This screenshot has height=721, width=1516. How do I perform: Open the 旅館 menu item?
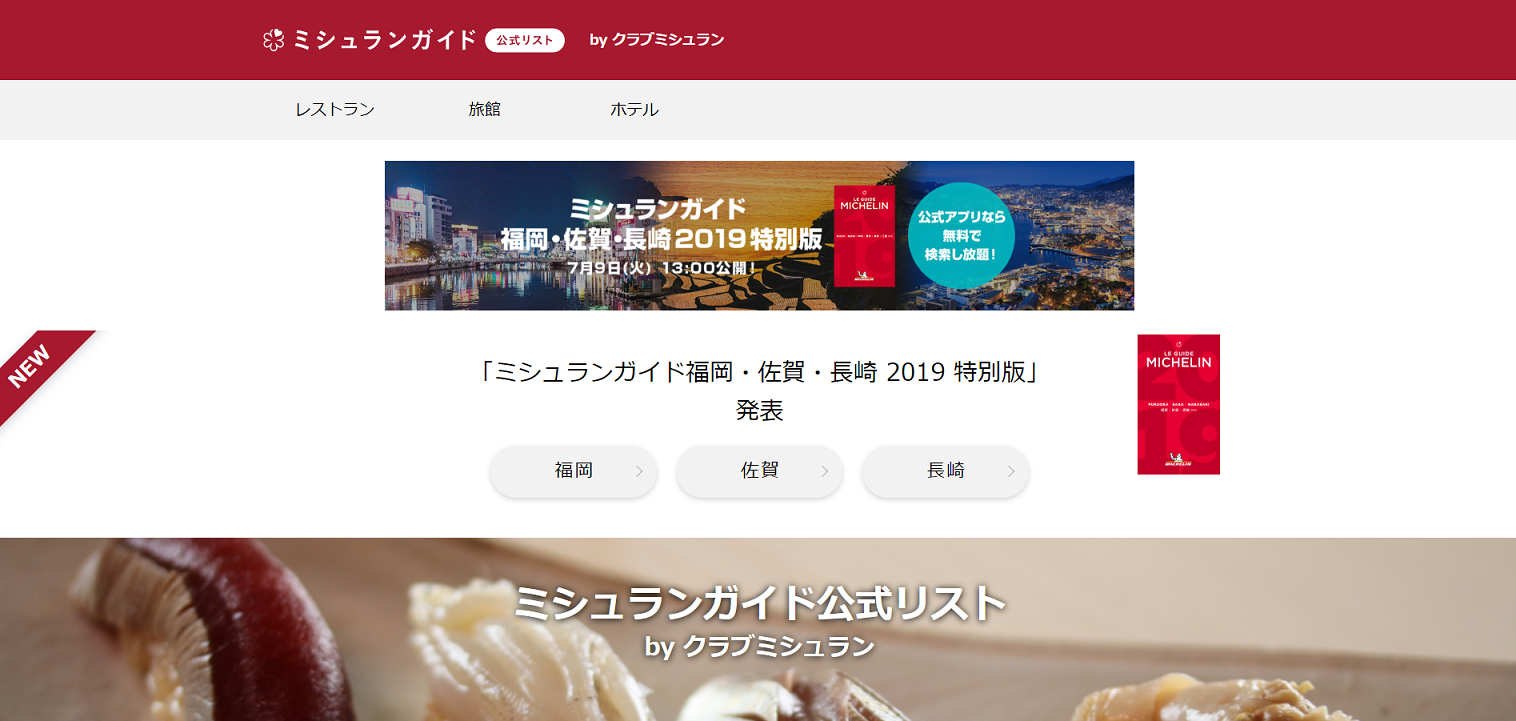click(x=484, y=110)
